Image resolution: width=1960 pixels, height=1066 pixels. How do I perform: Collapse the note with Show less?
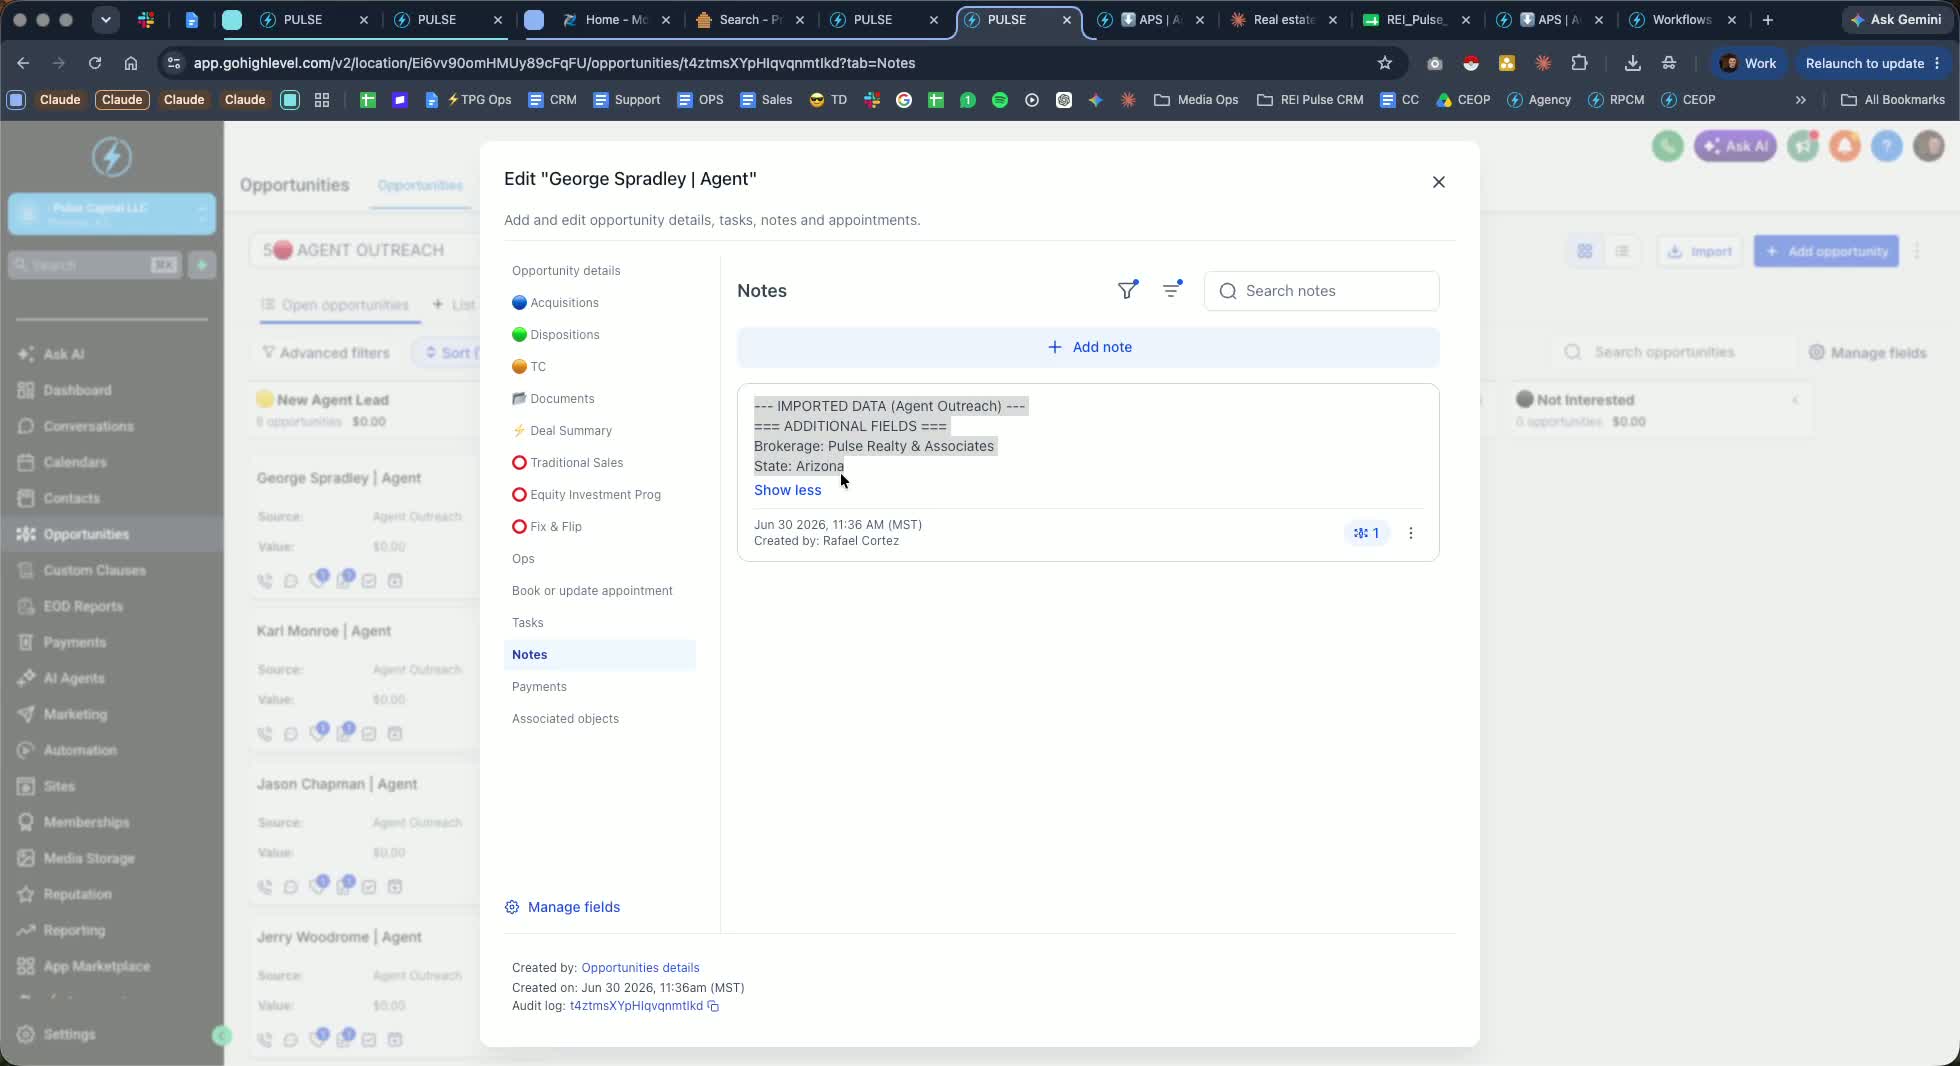point(787,490)
